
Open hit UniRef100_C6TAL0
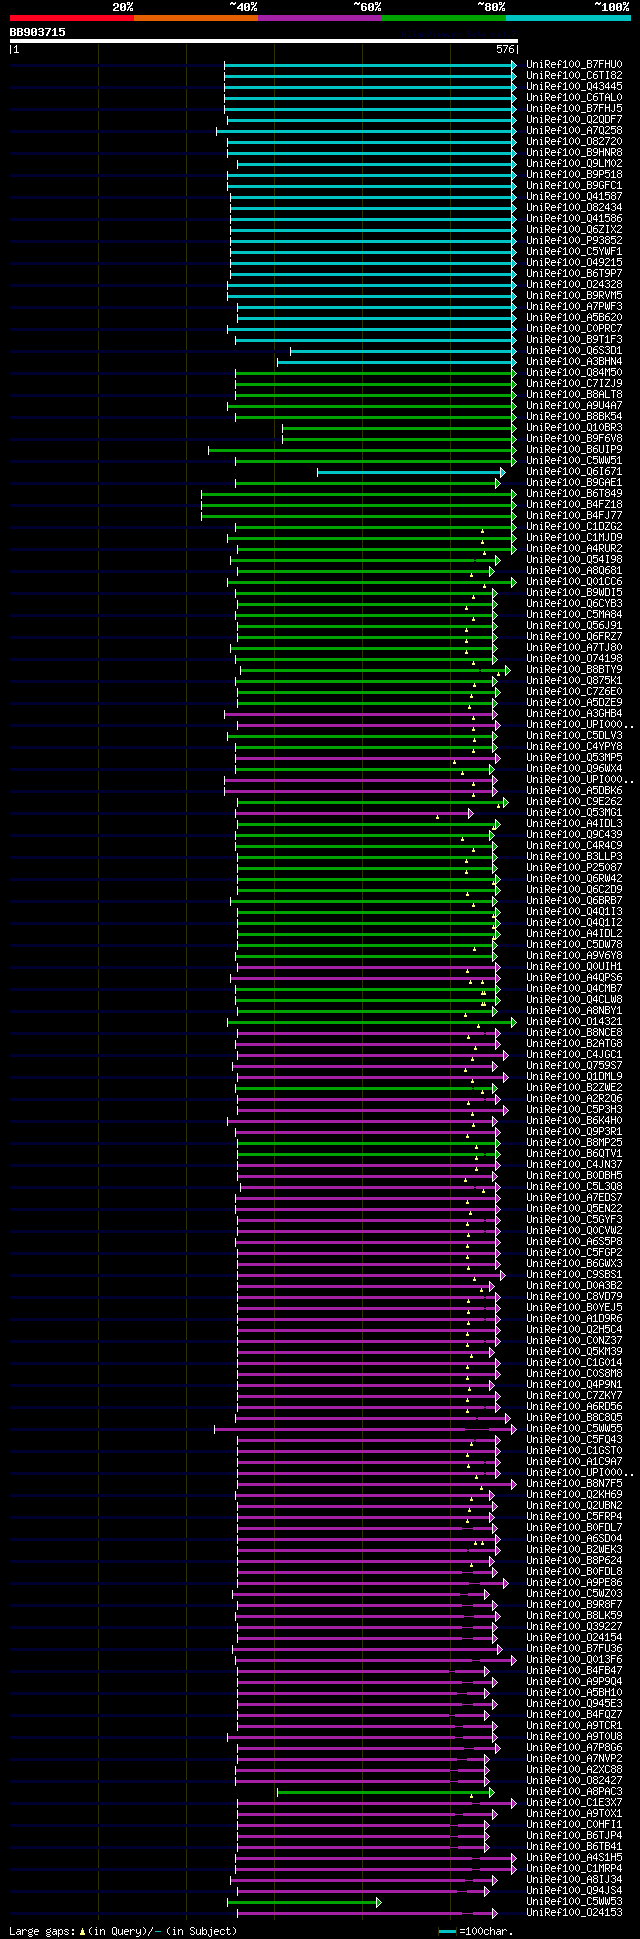coord(574,98)
